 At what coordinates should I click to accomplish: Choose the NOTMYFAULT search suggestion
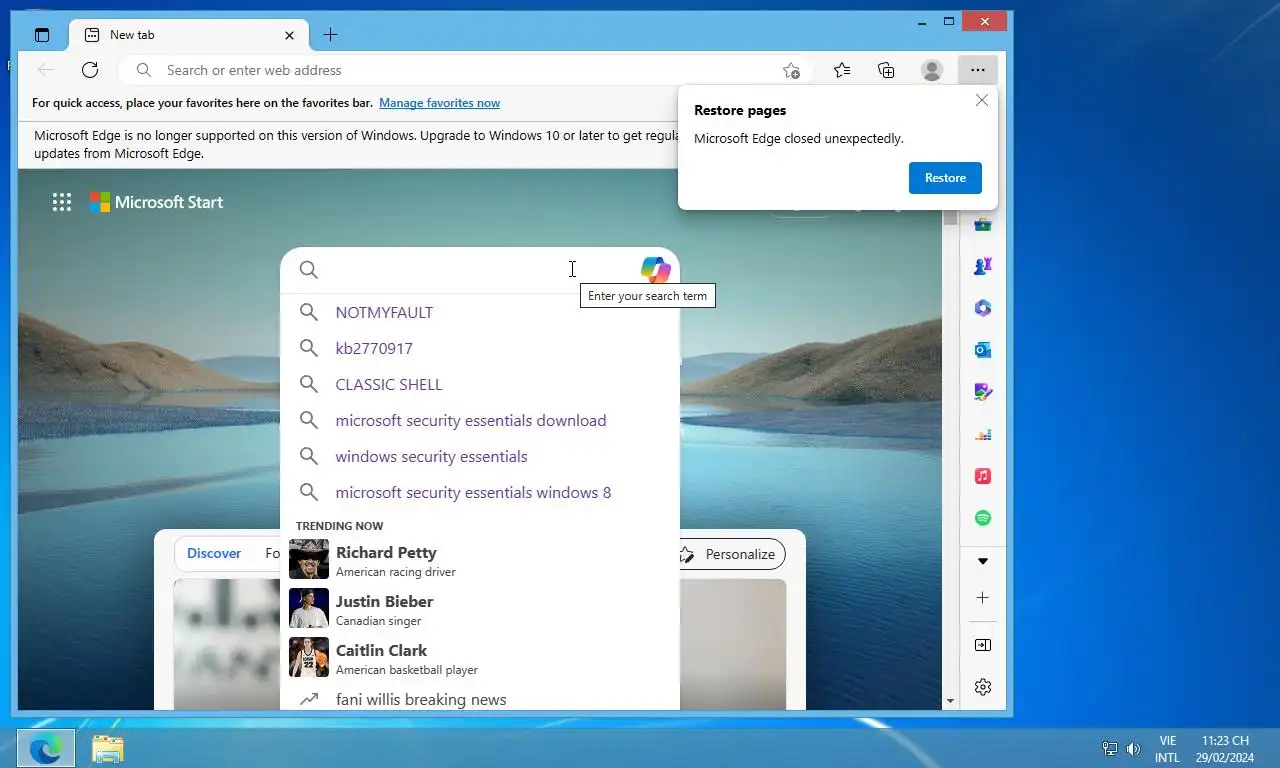[480, 312]
